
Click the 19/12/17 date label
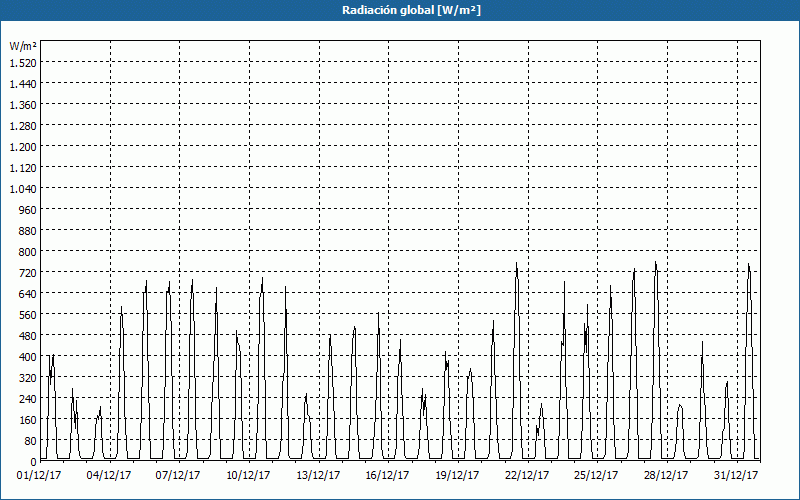coord(457,475)
